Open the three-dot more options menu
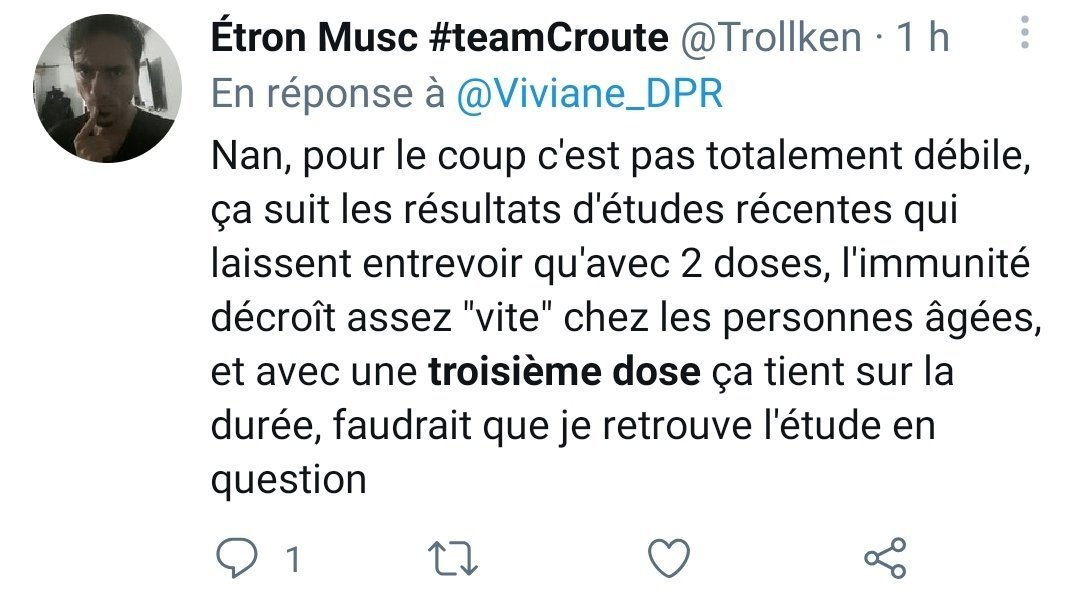The width and height of the screenshot is (1080, 611). [x=1025, y=32]
